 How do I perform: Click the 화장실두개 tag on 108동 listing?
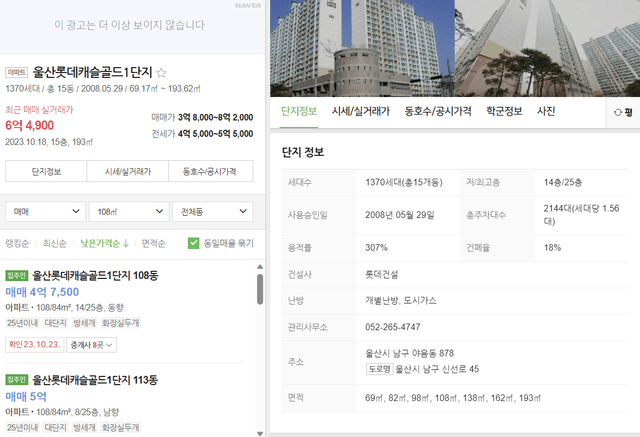tap(120, 323)
